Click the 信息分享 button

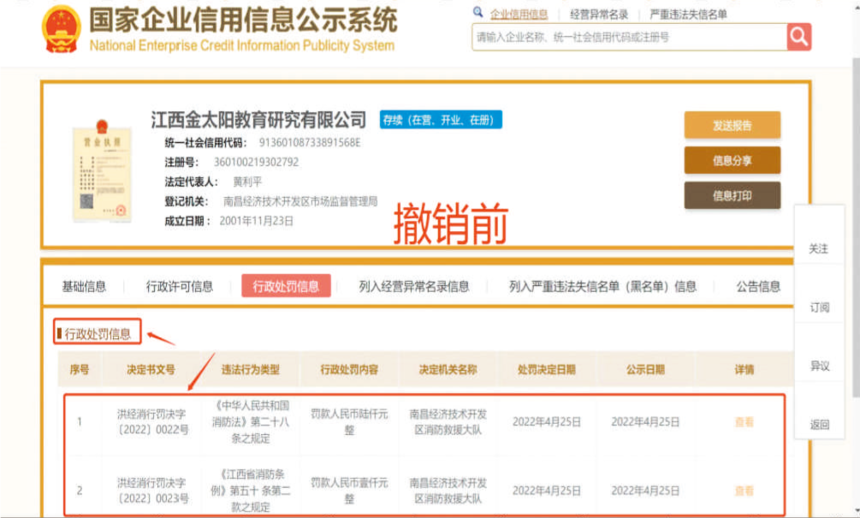pos(732,160)
